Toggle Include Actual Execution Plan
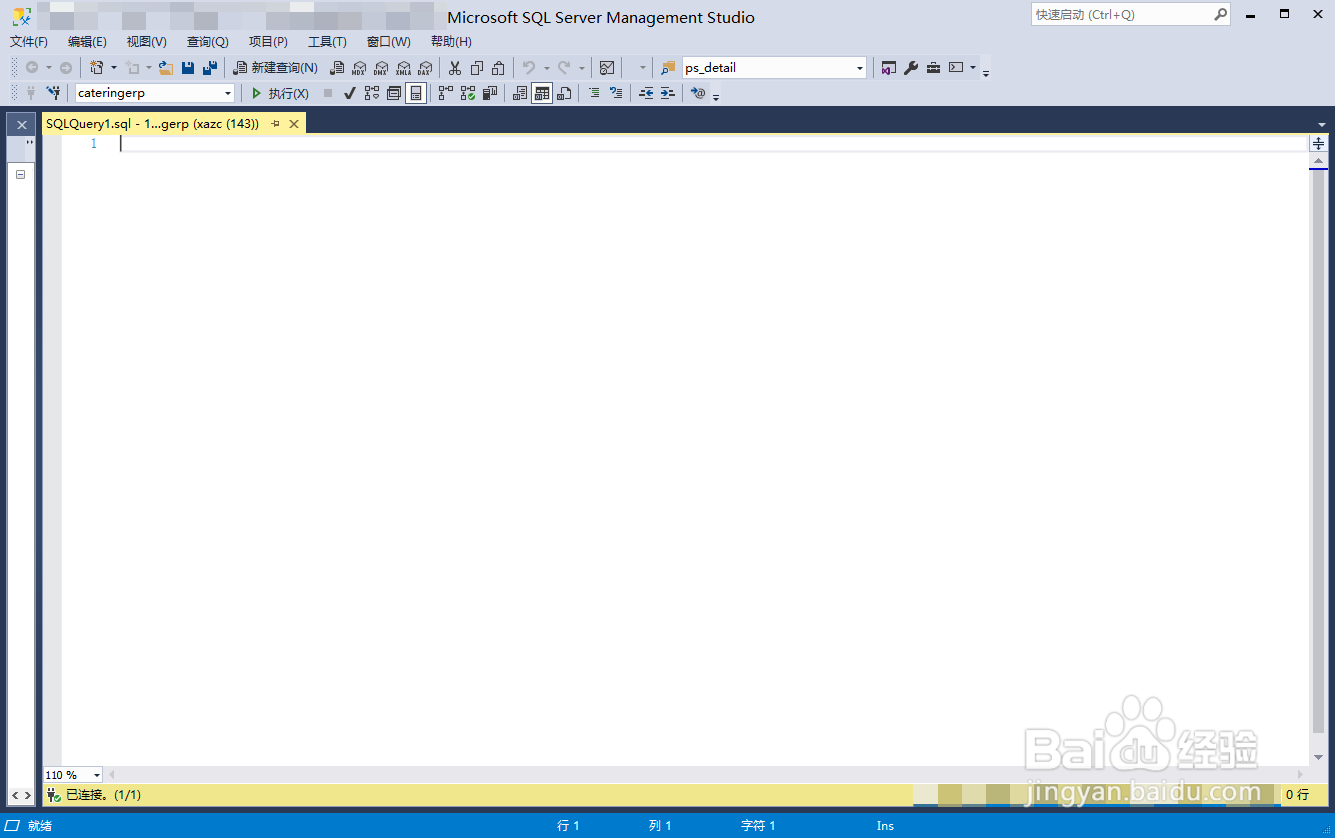This screenshot has width=1335, height=838. pyautogui.click(x=446, y=93)
